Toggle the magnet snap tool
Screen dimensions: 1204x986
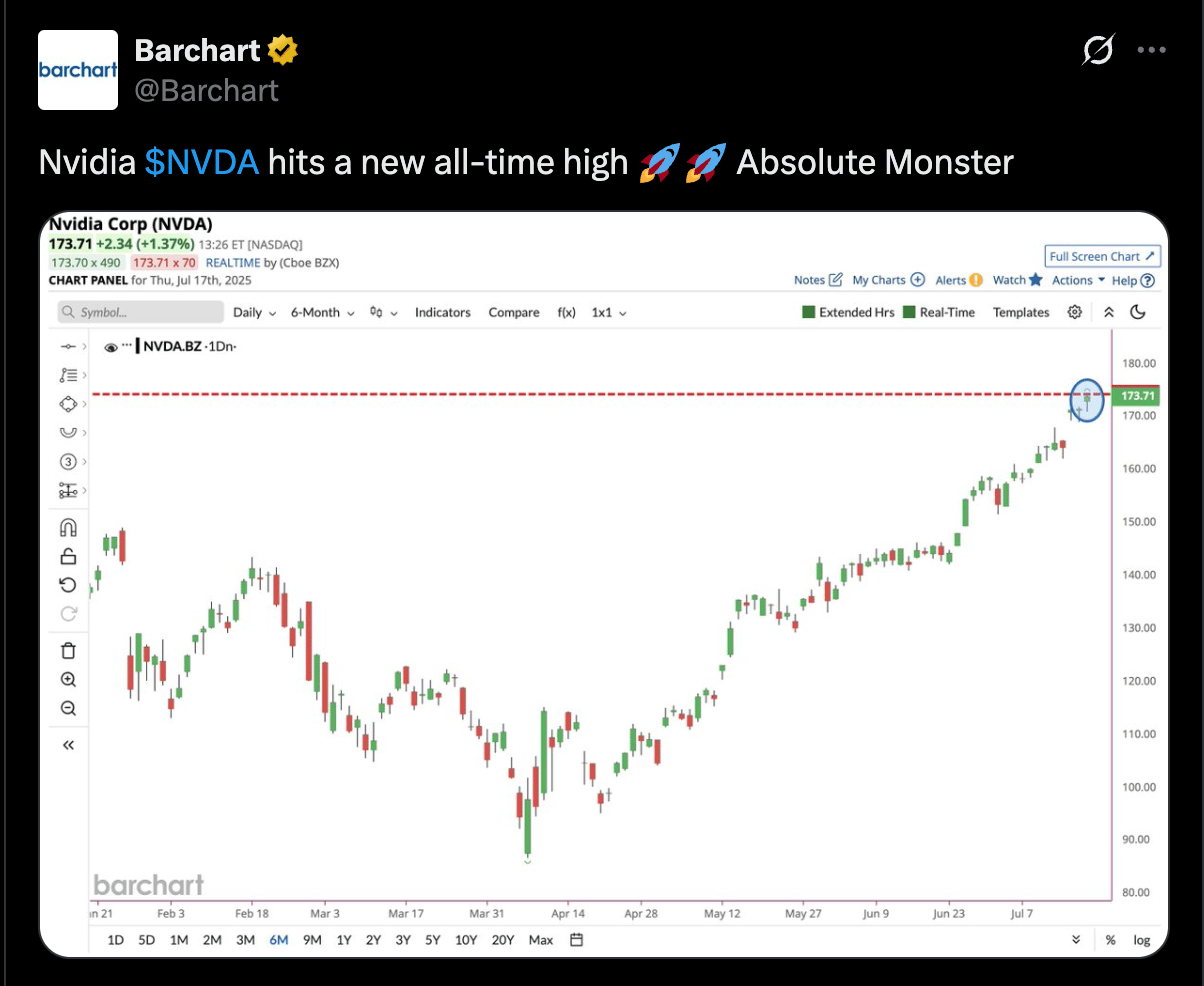tap(68, 527)
